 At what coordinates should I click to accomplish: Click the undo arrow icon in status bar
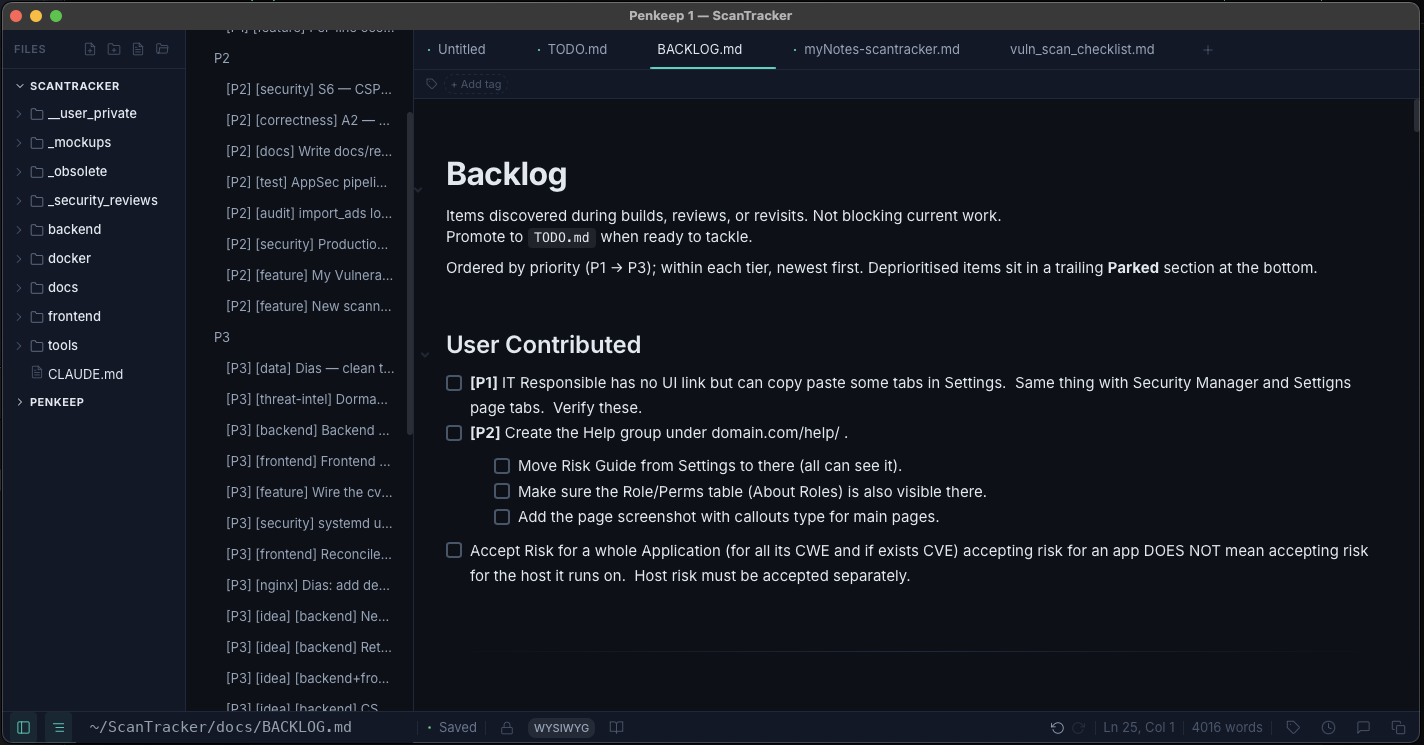(x=1057, y=727)
